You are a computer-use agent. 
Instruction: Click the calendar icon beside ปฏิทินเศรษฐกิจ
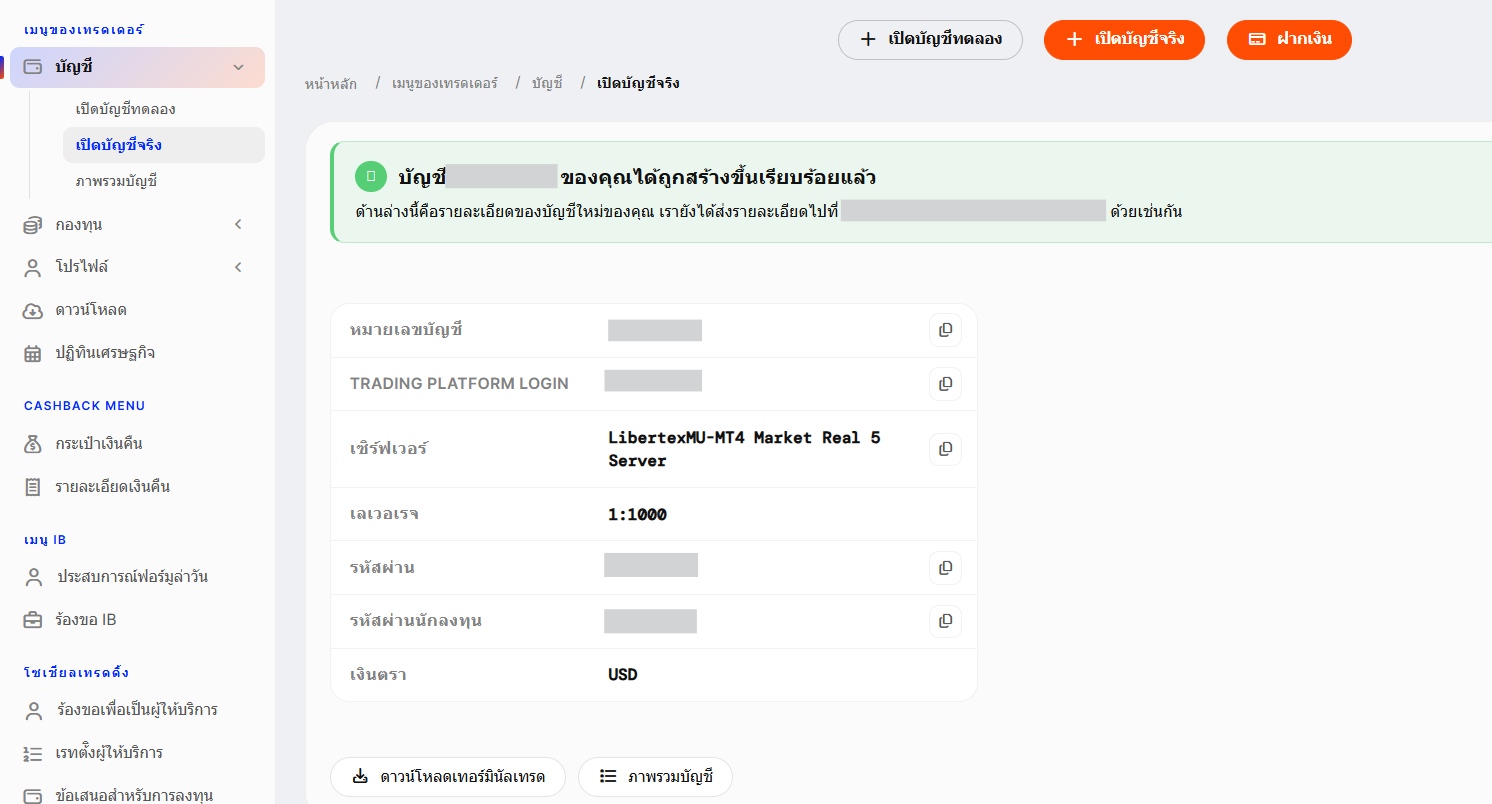pyautogui.click(x=33, y=353)
